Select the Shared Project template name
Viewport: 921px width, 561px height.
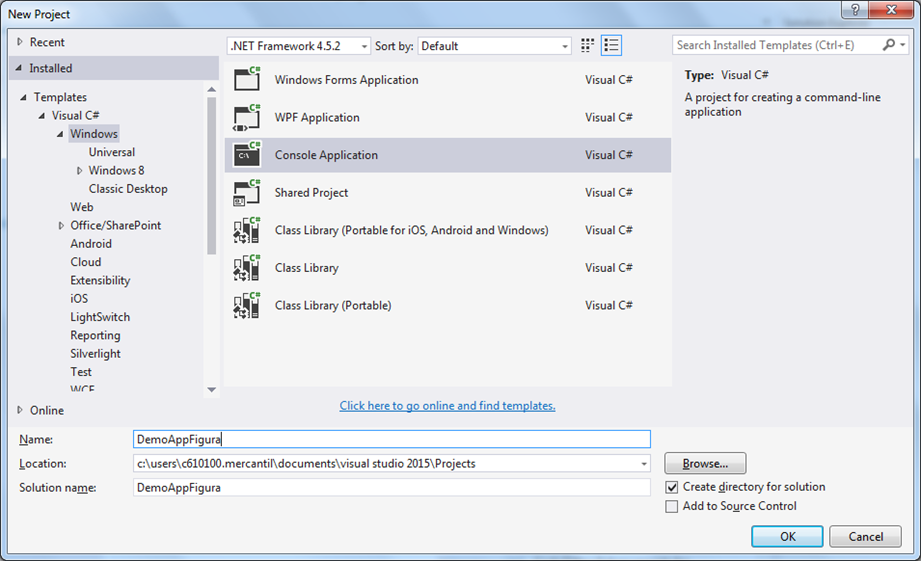click(311, 193)
